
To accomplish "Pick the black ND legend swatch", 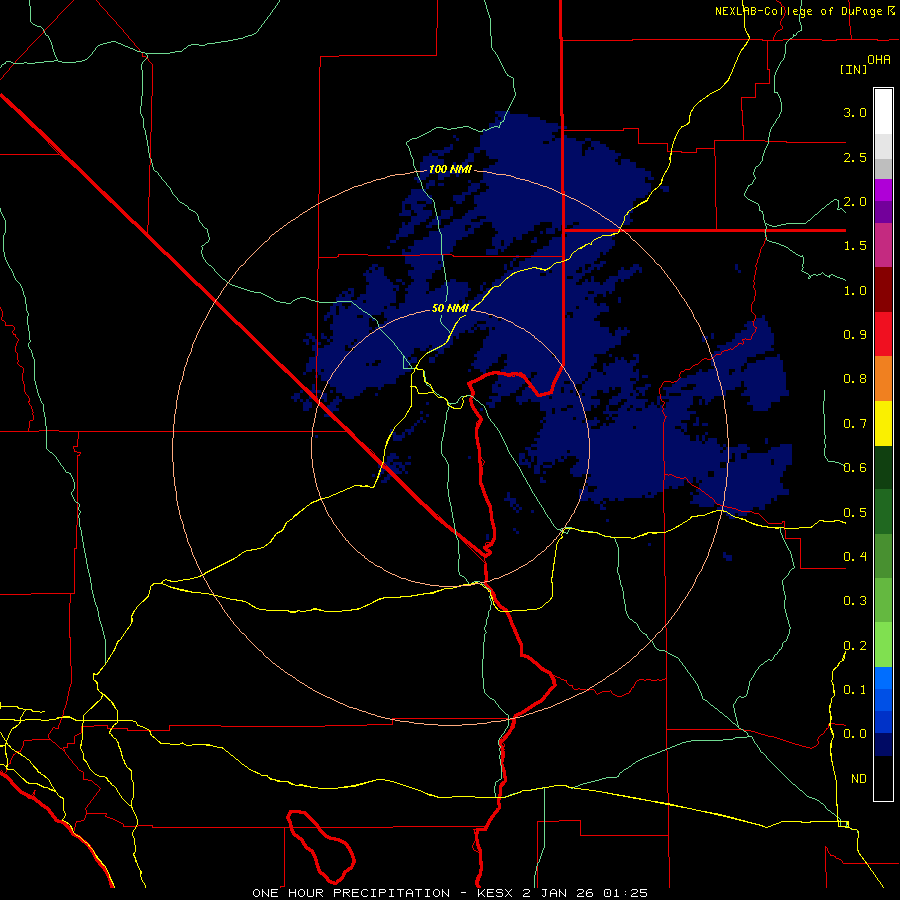I will (x=883, y=778).
